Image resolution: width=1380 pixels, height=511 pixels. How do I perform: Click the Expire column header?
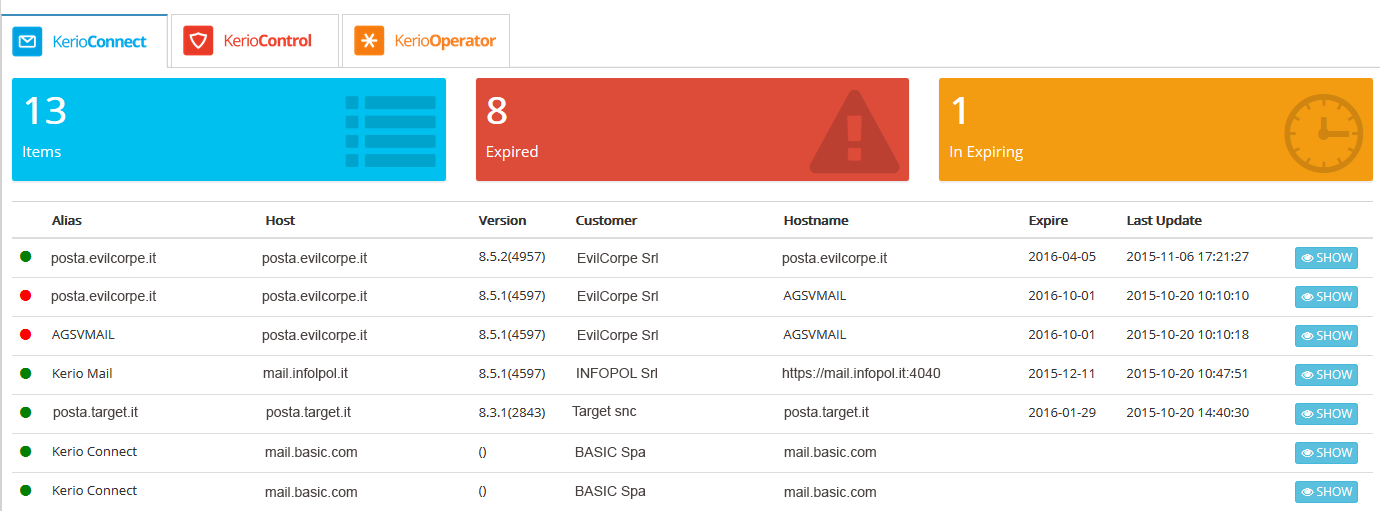1048,220
